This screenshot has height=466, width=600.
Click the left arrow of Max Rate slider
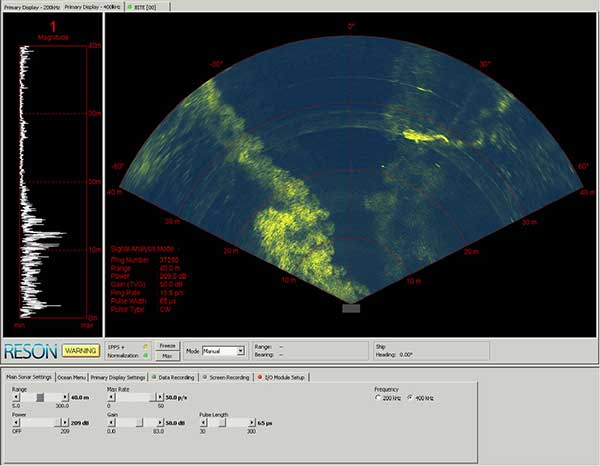pos(109,397)
